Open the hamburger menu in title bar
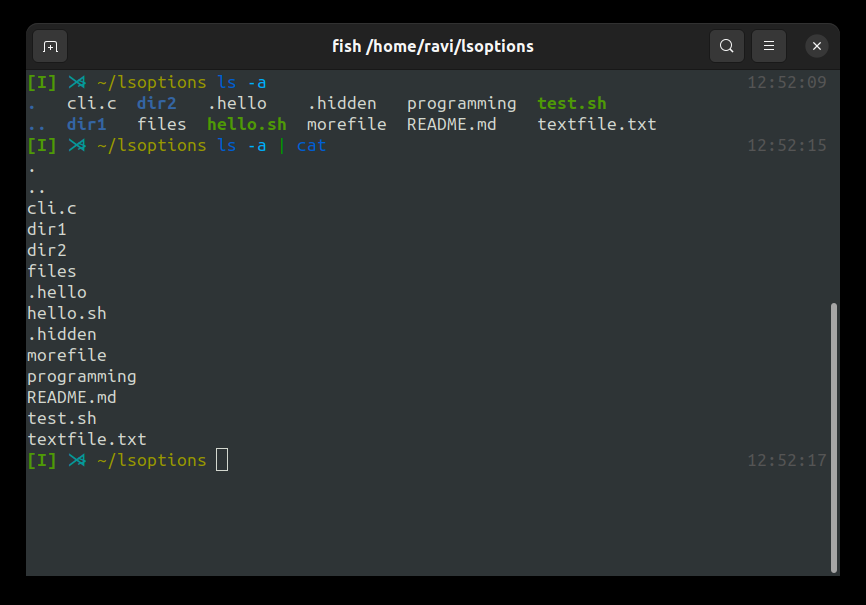The image size is (866, 605). pos(769,46)
